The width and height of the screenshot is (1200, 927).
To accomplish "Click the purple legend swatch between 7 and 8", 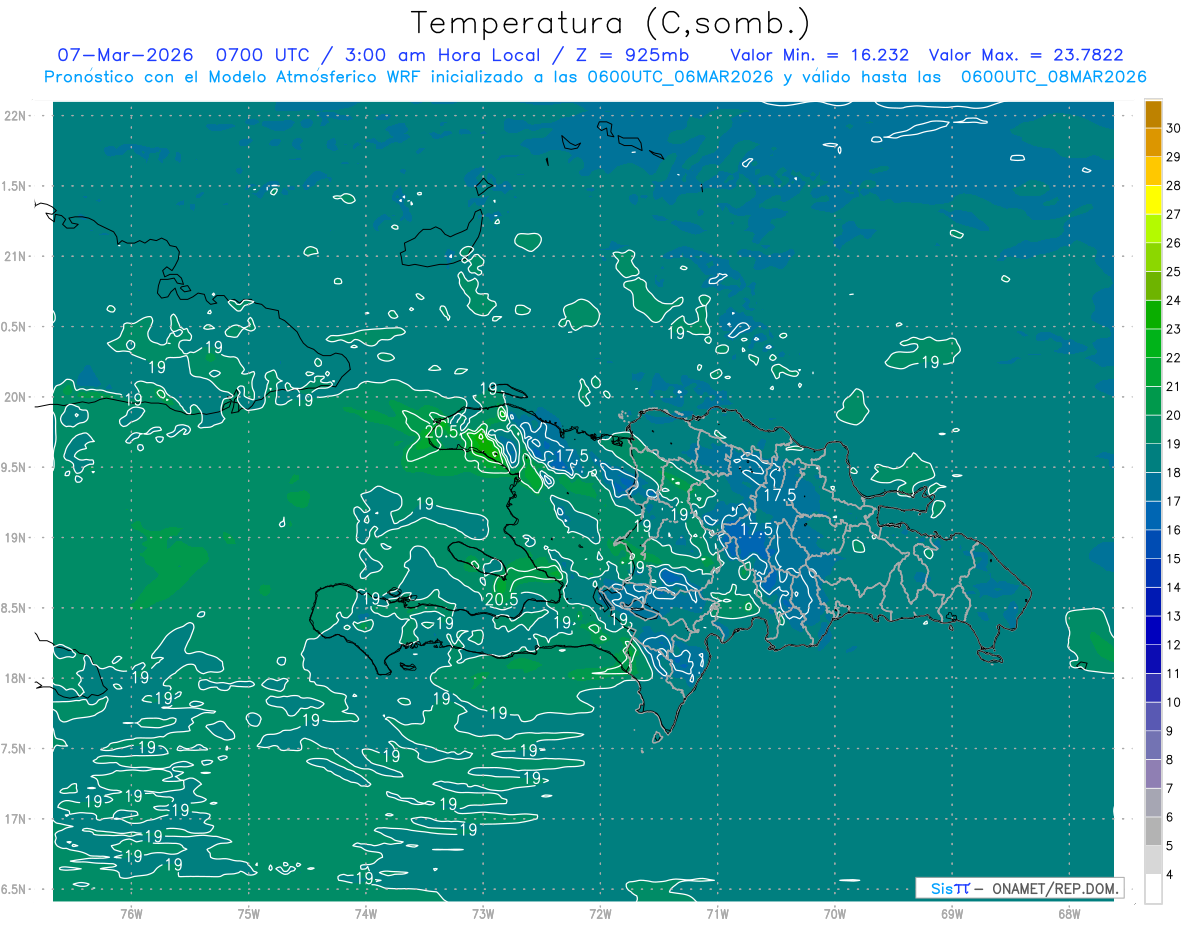I will pyautogui.click(x=1153, y=774).
